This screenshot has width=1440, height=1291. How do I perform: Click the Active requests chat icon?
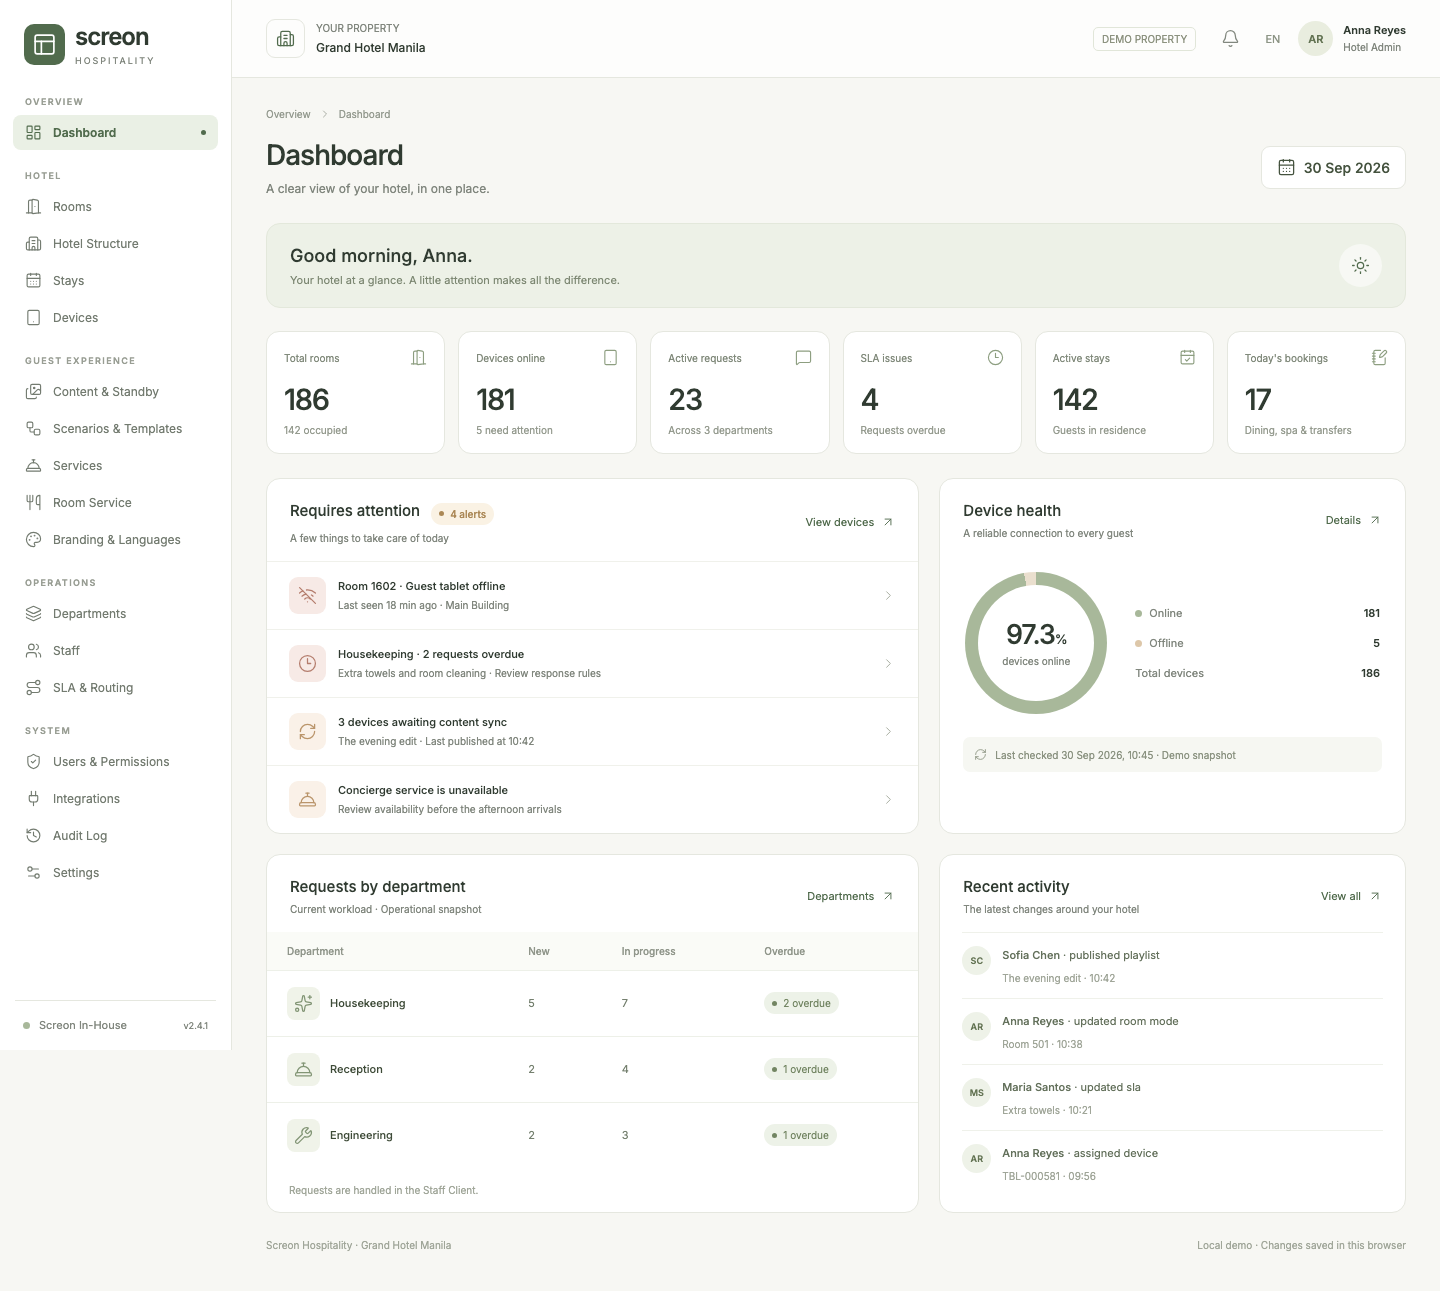(x=803, y=358)
